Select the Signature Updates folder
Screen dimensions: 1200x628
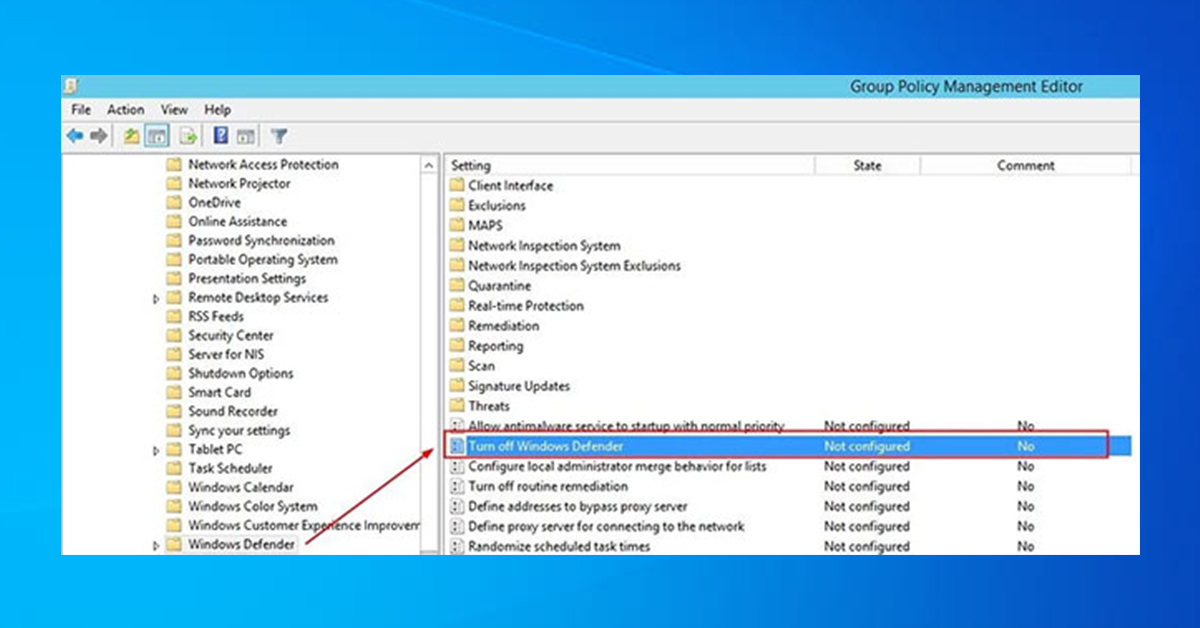click(x=517, y=385)
